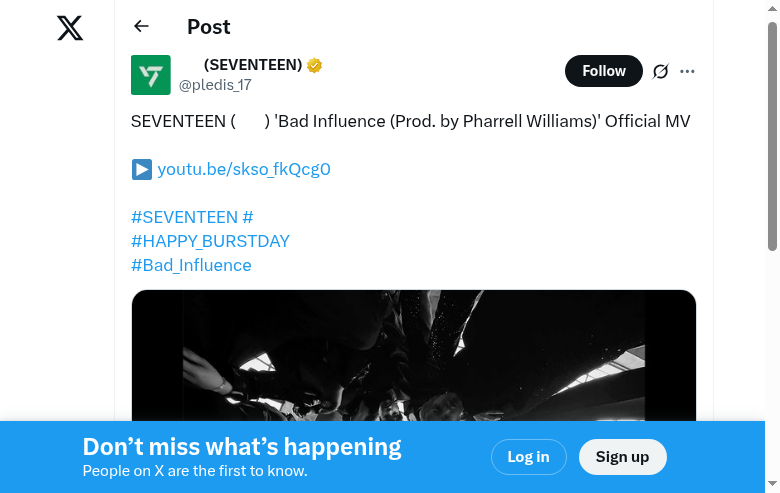Click the (SEVENTEEN) account name
This screenshot has height=493, width=780.
tap(252, 65)
